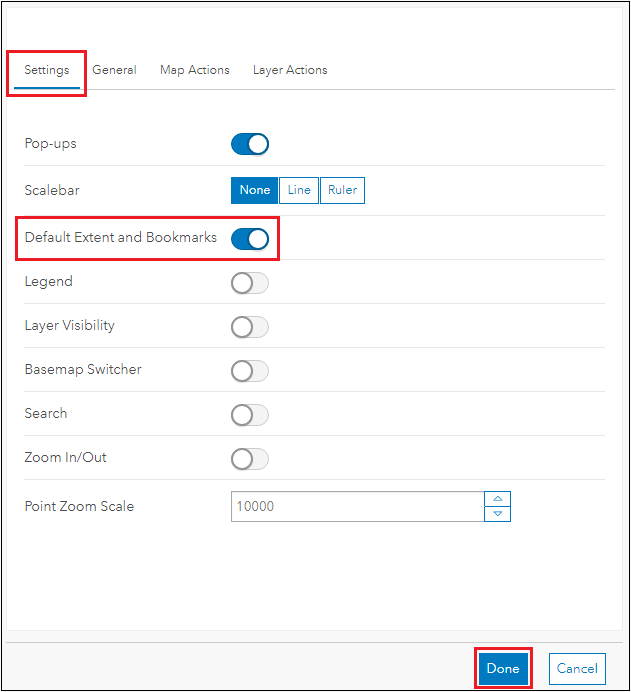Viewport: 631px width, 692px height.
Task: Enable the Legend toggle
Action: (x=250, y=283)
